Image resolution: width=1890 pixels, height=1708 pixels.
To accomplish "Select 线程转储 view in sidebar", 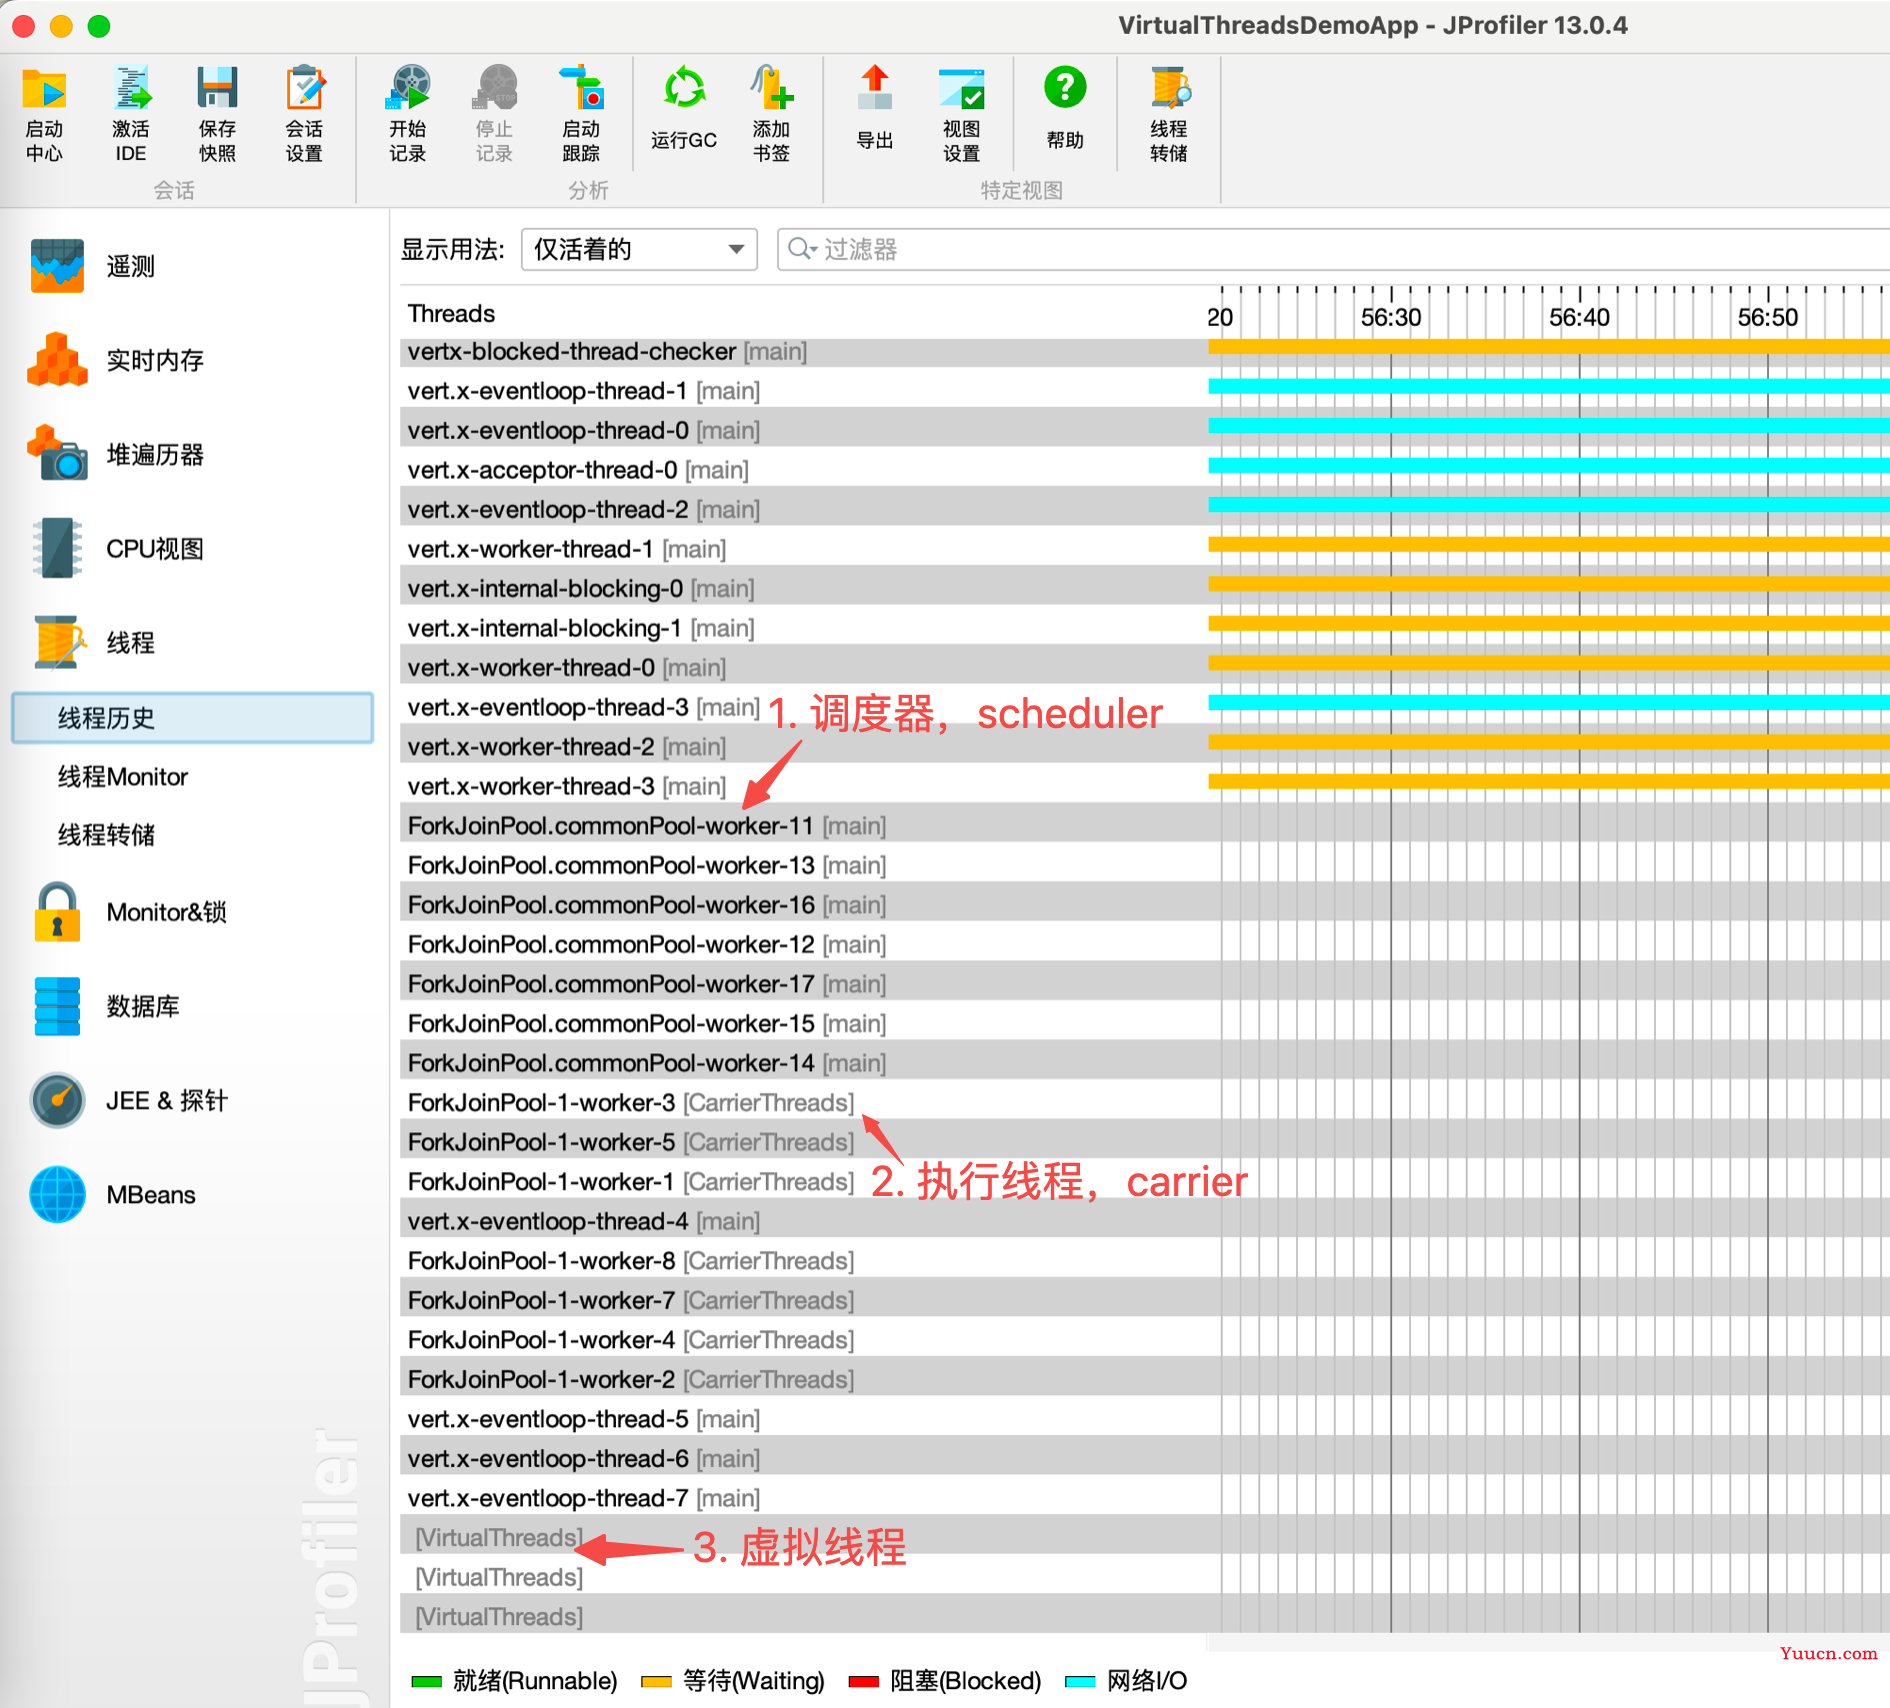I will click(106, 835).
